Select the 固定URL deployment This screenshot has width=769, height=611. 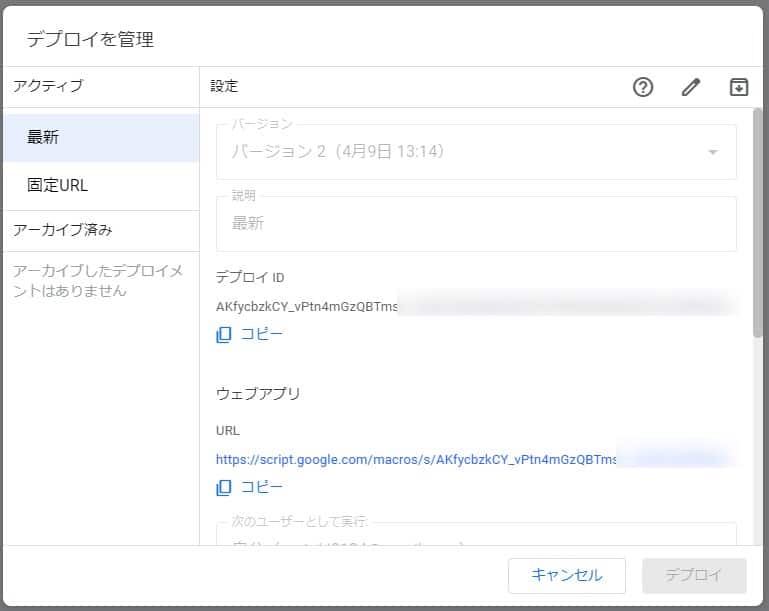pyautogui.click(x=100, y=185)
